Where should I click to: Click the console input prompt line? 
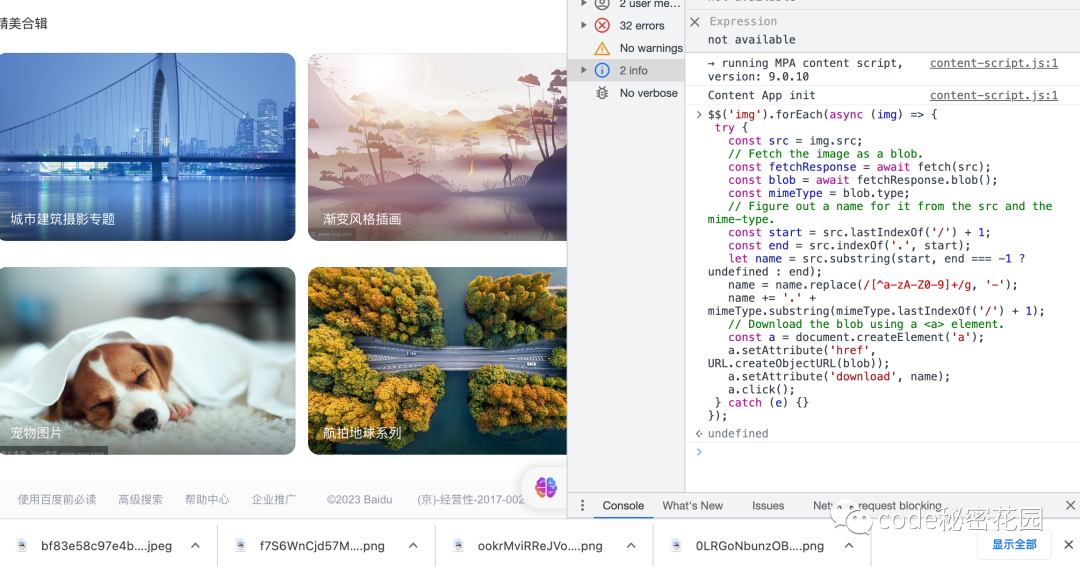tap(882, 452)
